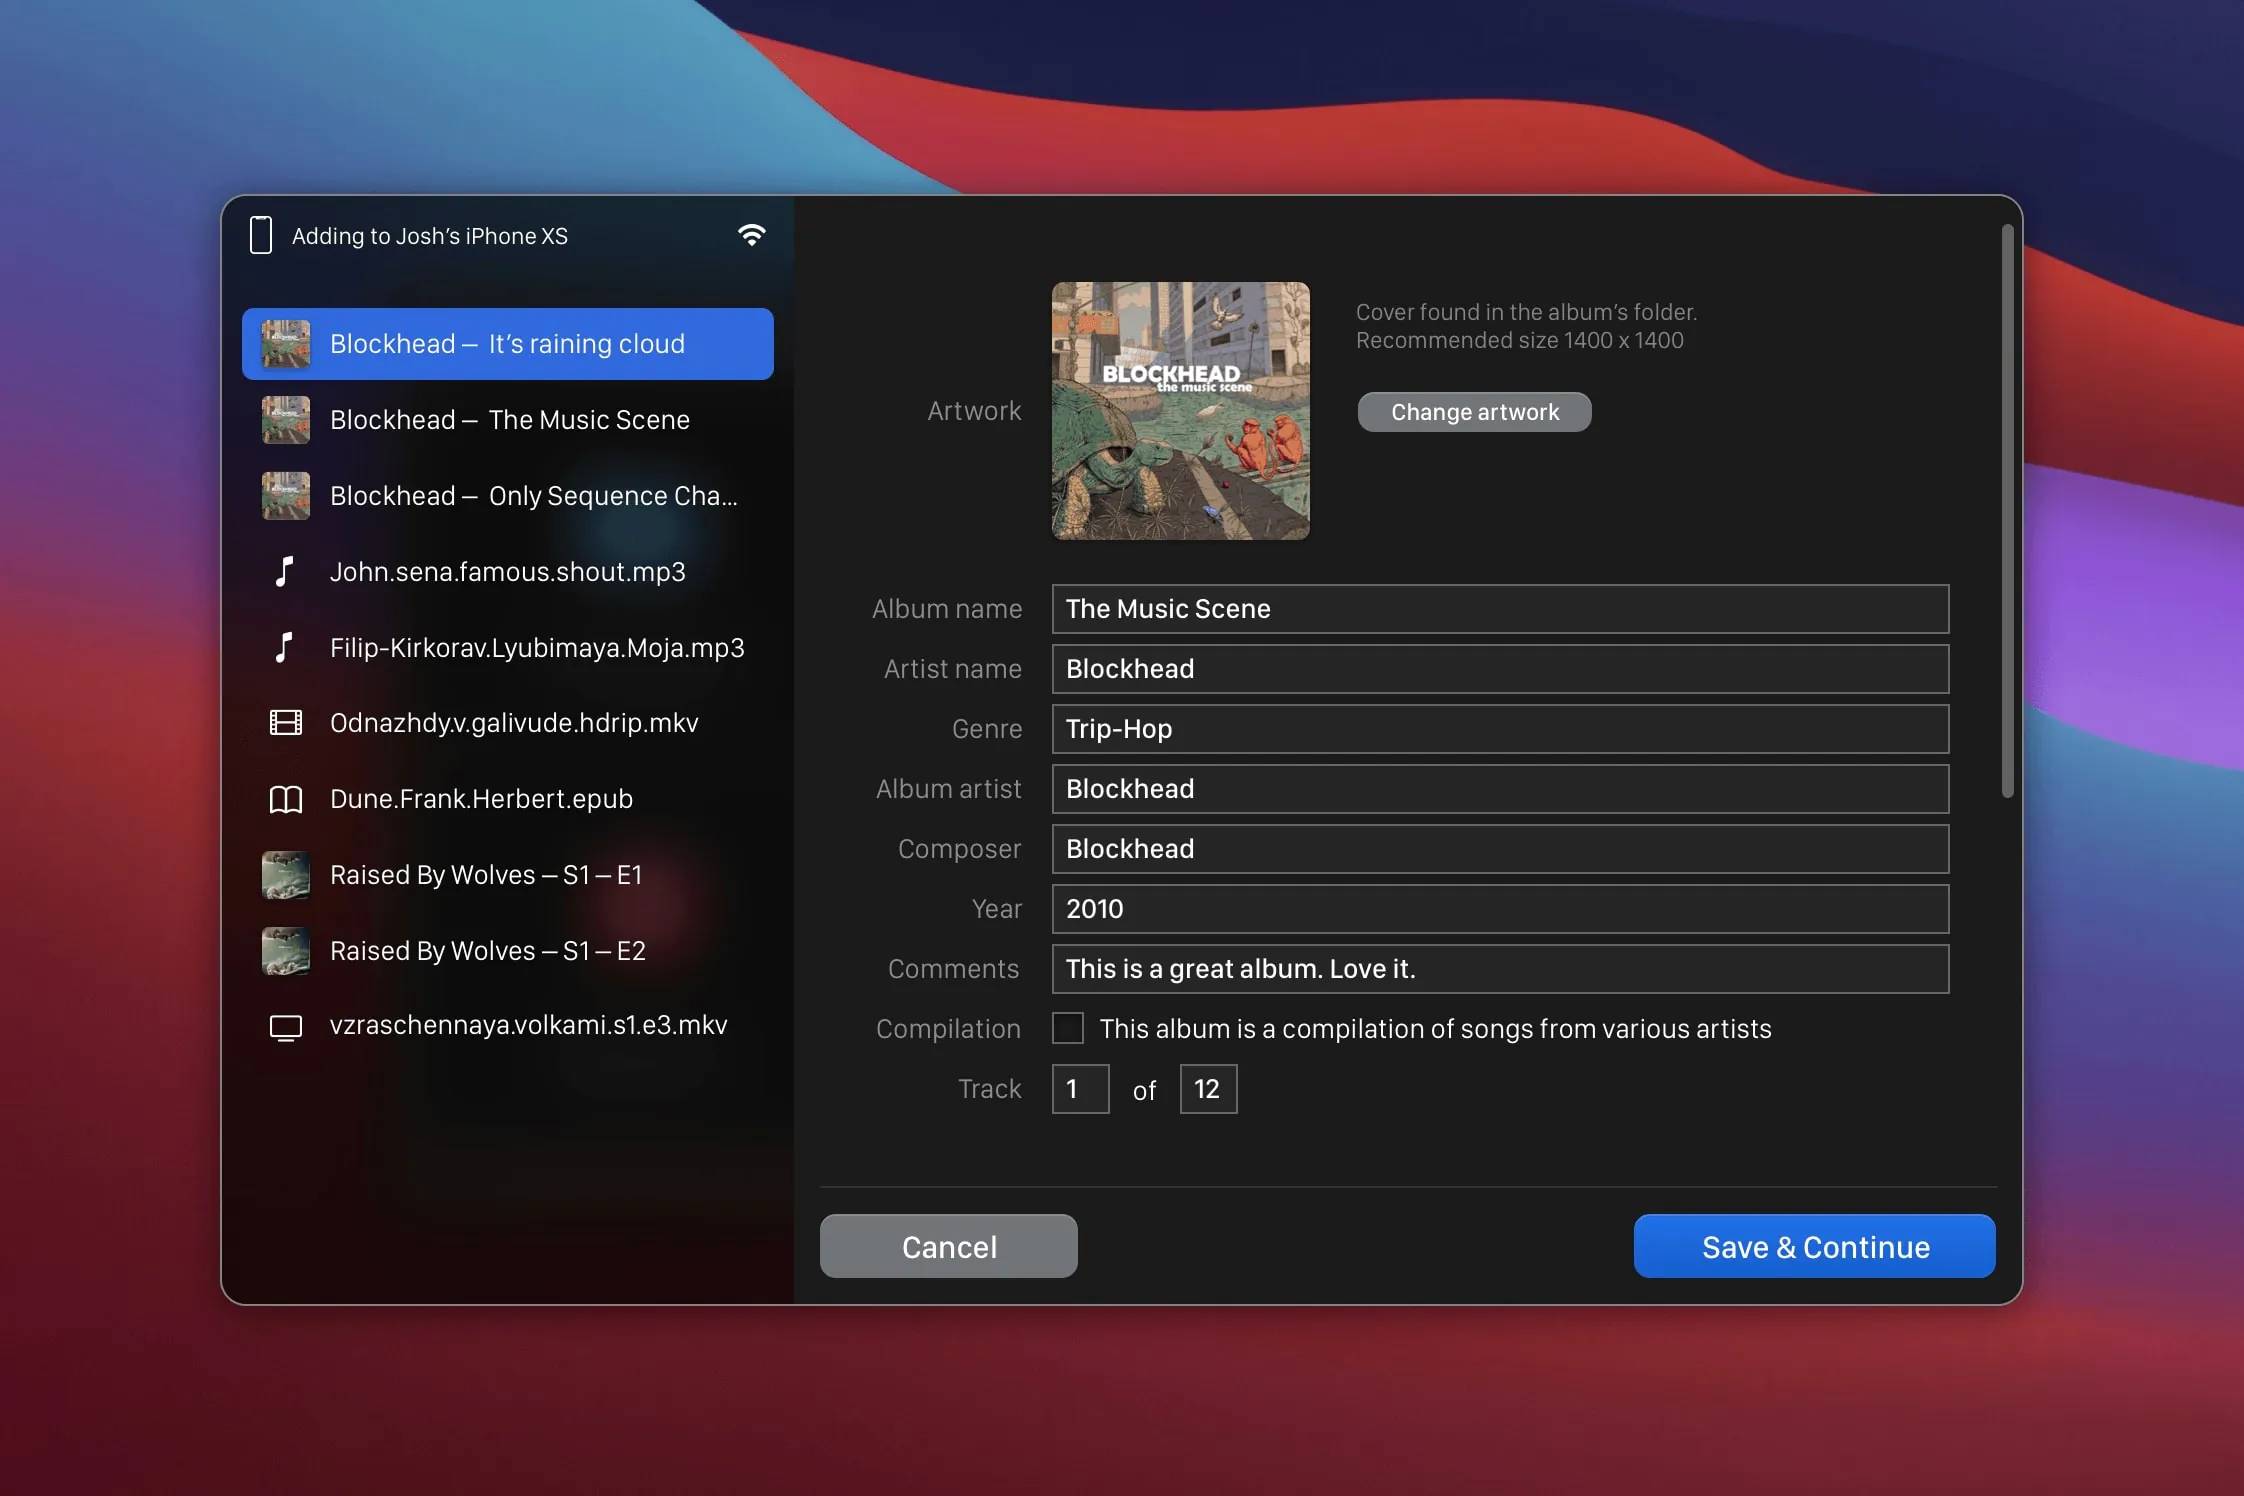Click music note icon beside John.sena.famous.shout.mp3
2244x1496 pixels.
pos(285,571)
